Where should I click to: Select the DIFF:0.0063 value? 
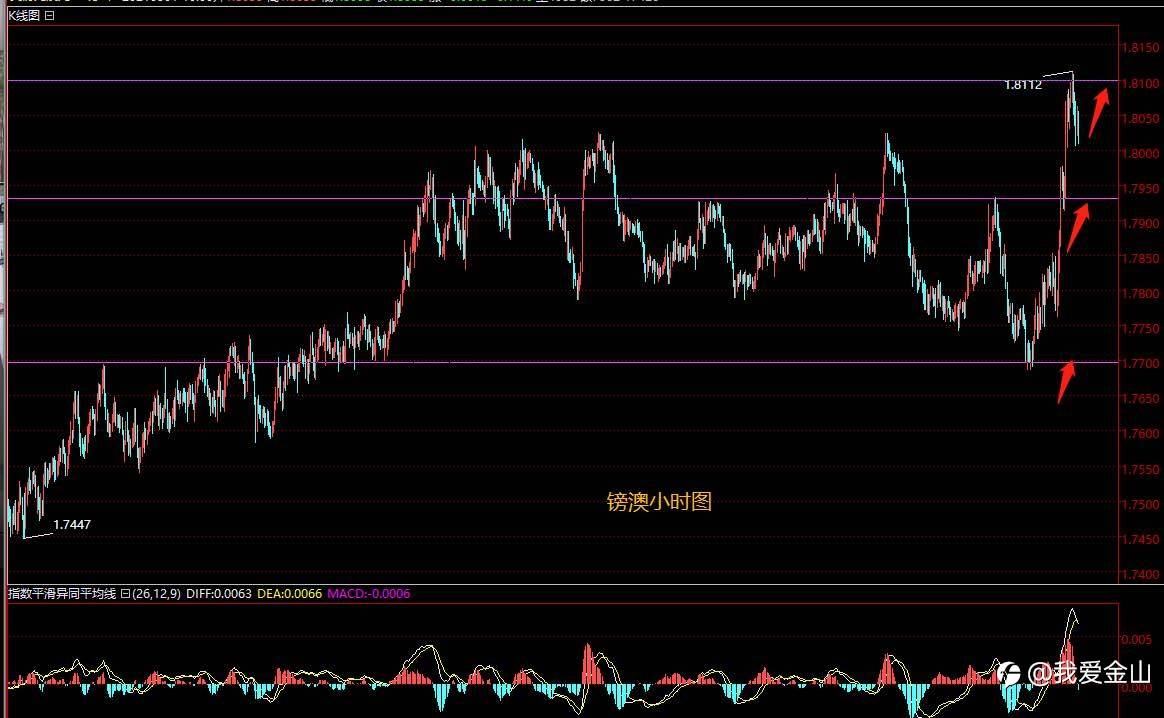click(x=219, y=593)
